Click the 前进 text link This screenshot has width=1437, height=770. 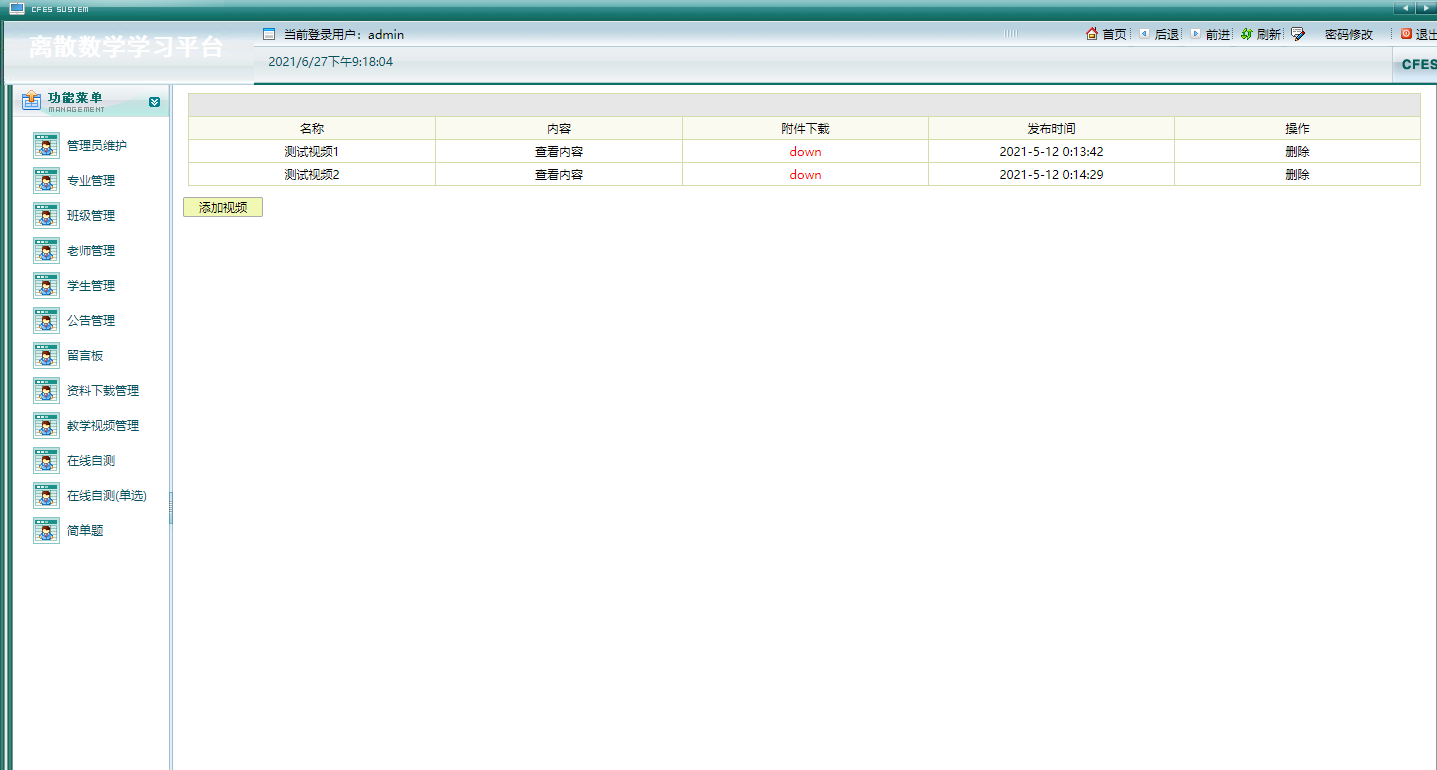pos(1218,34)
